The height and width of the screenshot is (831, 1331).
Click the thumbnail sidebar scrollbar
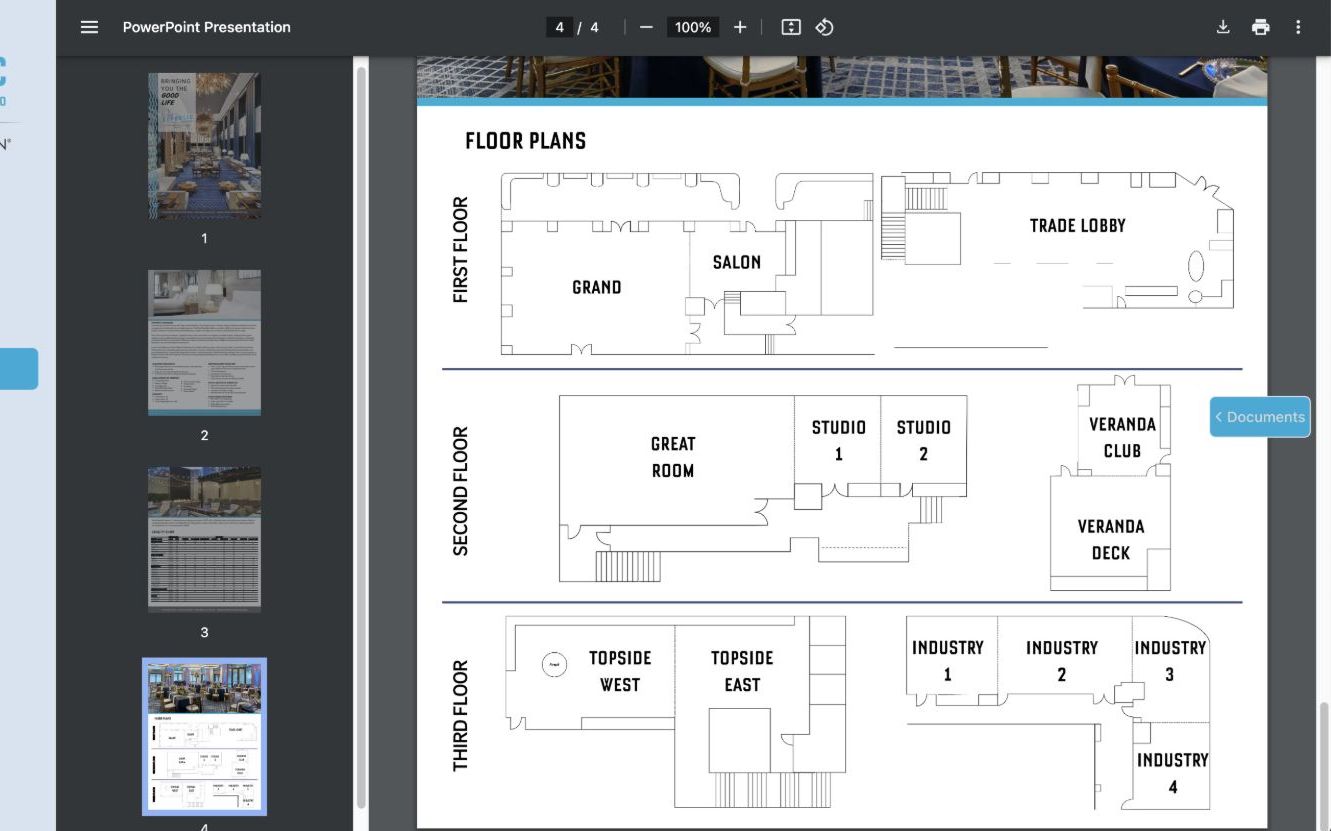361,435
